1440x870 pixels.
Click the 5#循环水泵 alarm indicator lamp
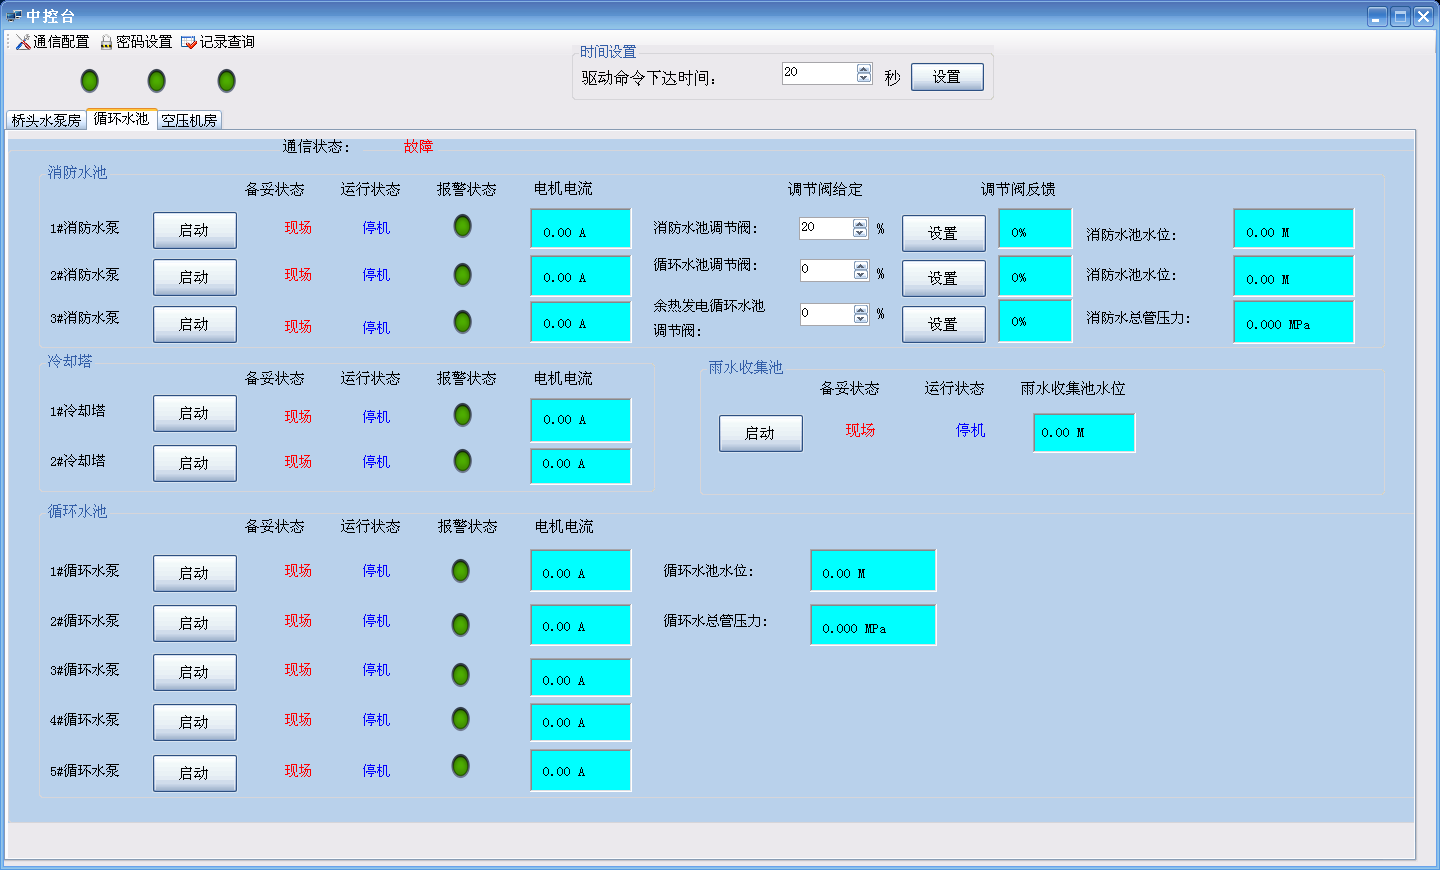pyautogui.click(x=460, y=766)
